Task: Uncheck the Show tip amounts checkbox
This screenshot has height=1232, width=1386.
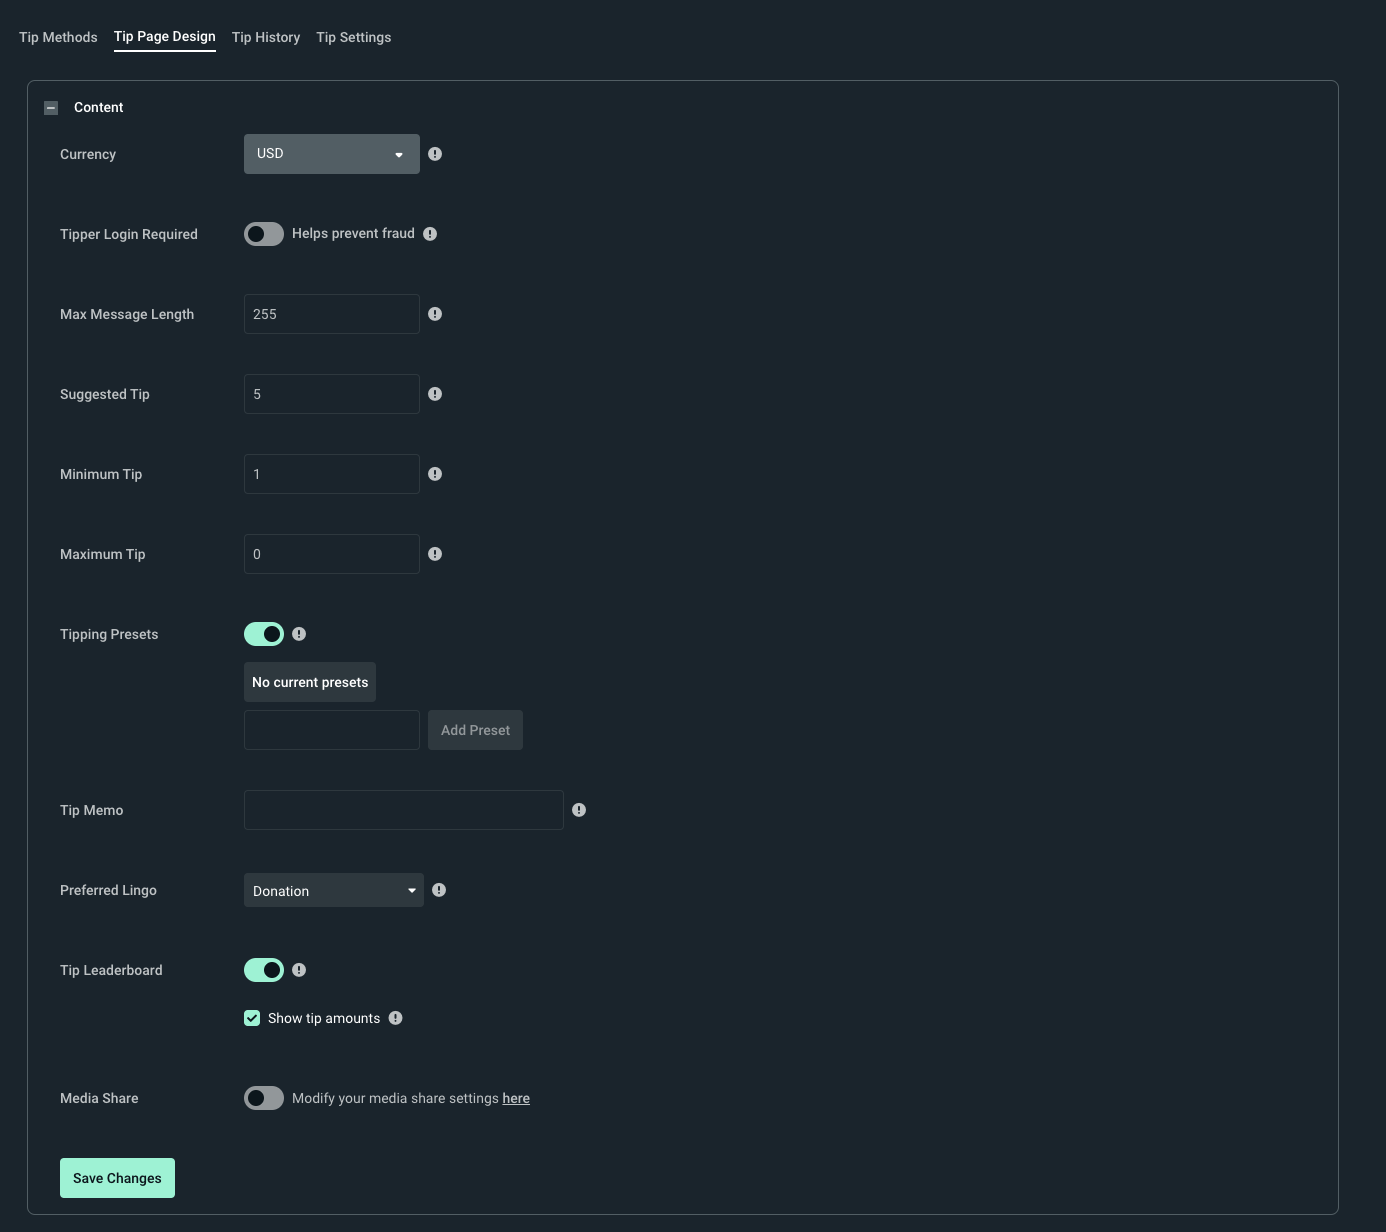Action: [251, 1017]
